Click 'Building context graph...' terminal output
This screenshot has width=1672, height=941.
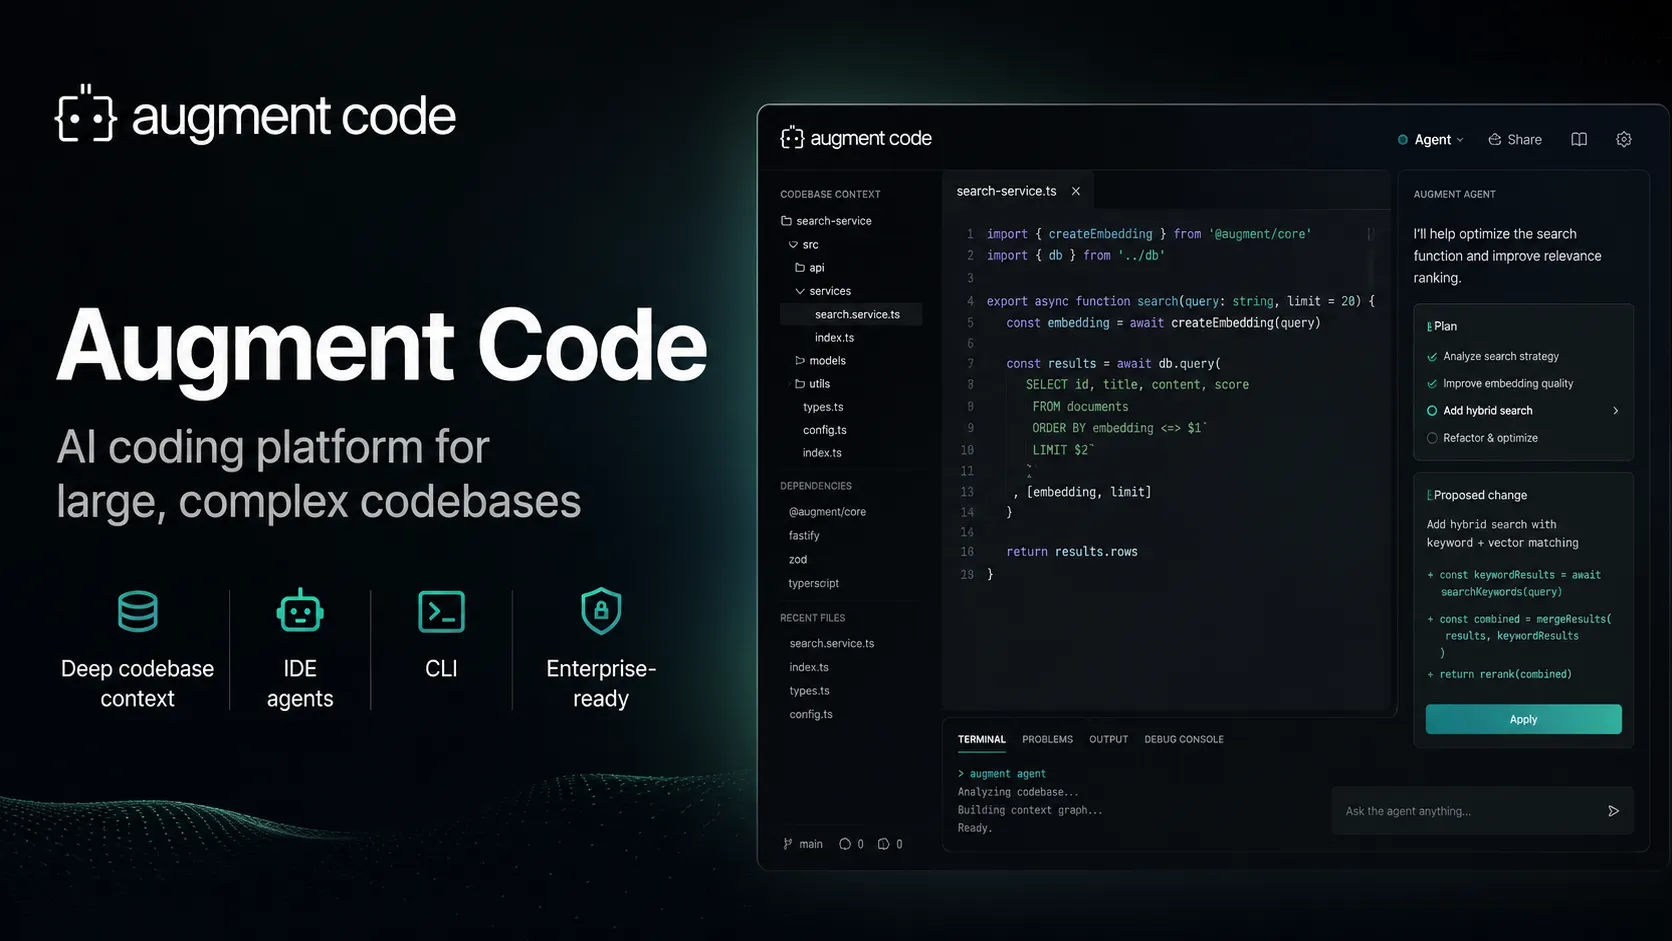click(1030, 810)
